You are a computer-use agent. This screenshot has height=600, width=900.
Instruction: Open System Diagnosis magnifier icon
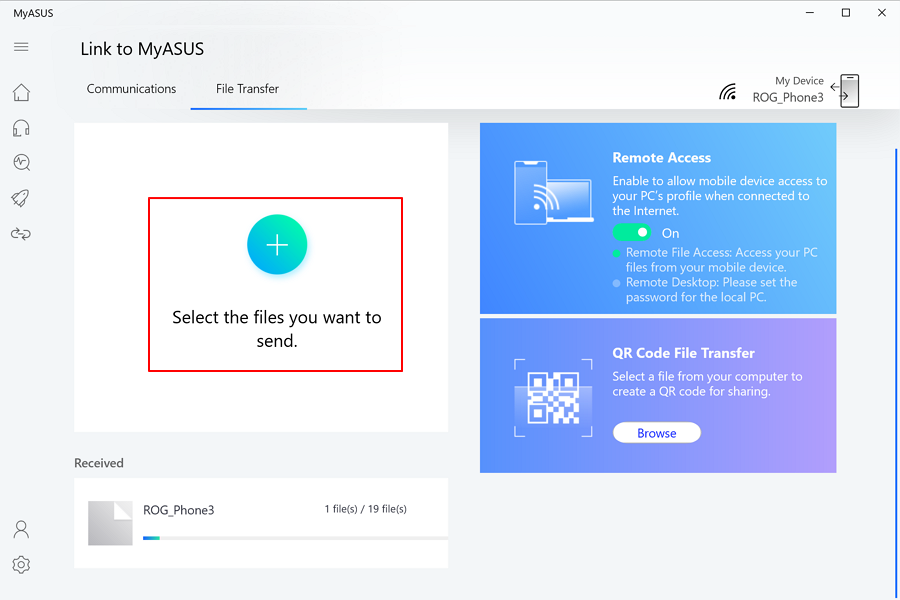click(x=21, y=163)
